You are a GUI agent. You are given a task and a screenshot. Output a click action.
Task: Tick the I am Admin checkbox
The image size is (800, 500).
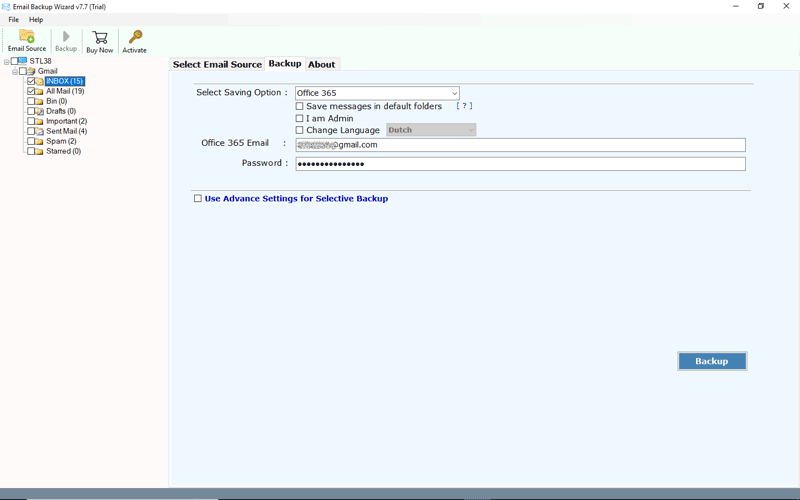coord(299,118)
